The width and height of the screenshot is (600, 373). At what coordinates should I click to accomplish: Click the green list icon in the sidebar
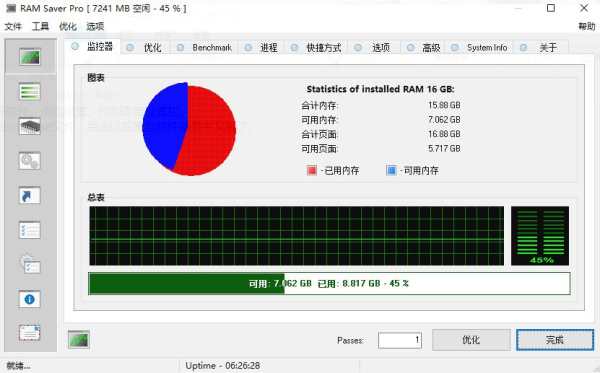pyautogui.click(x=30, y=92)
